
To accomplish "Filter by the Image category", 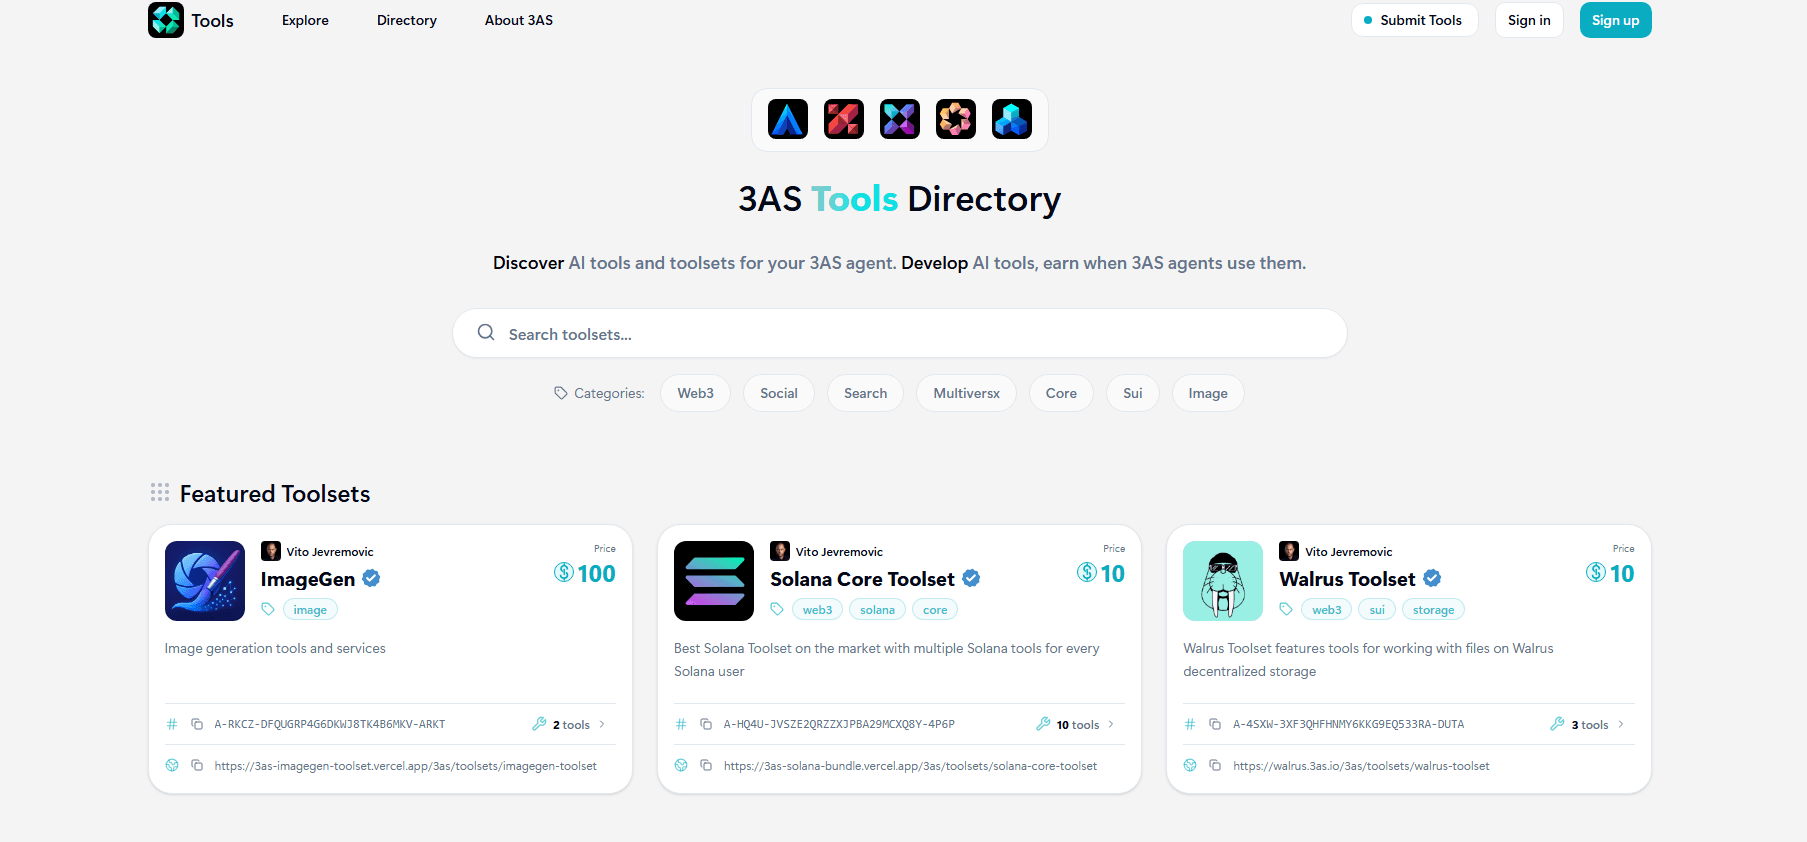I will click(x=1208, y=393).
